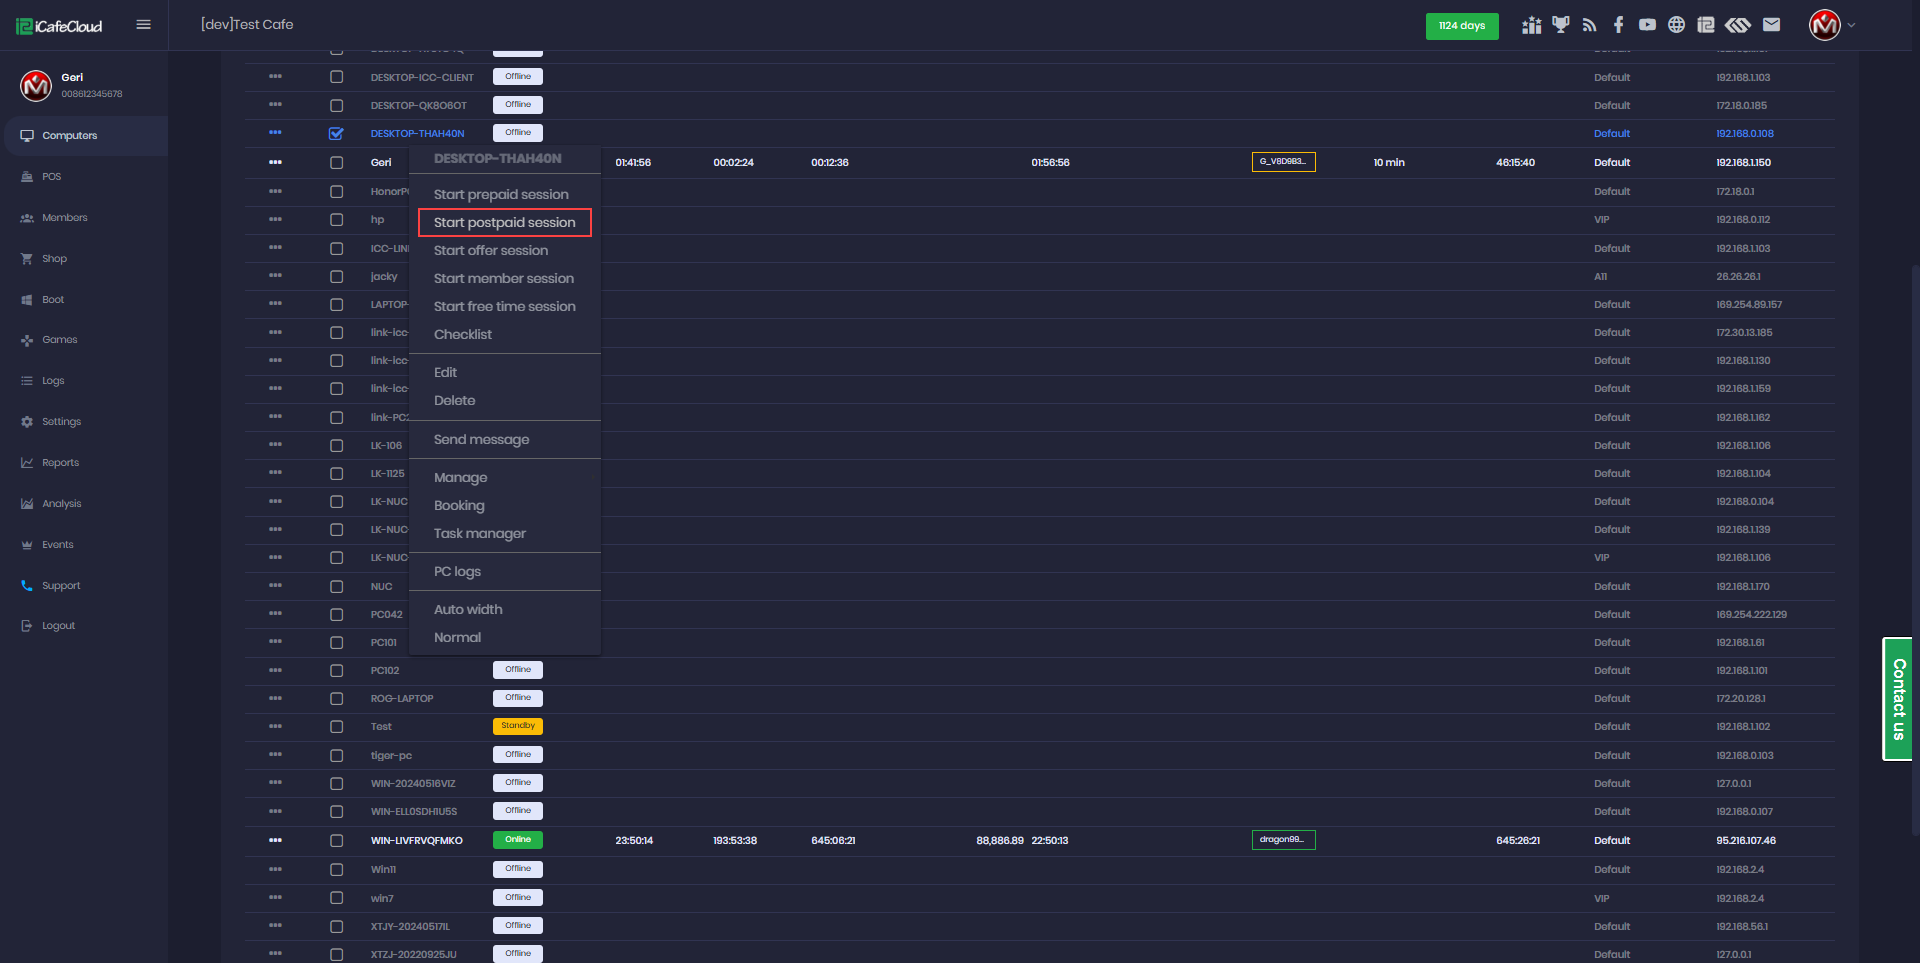
Task: Click the green 1124 days button
Action: (1461, 26)
